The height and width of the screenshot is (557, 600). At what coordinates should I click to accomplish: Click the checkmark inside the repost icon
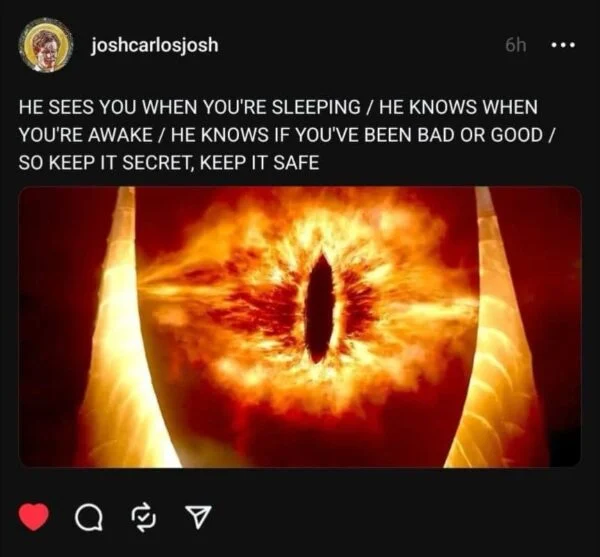pyautogui.click(x=144, y=518)
